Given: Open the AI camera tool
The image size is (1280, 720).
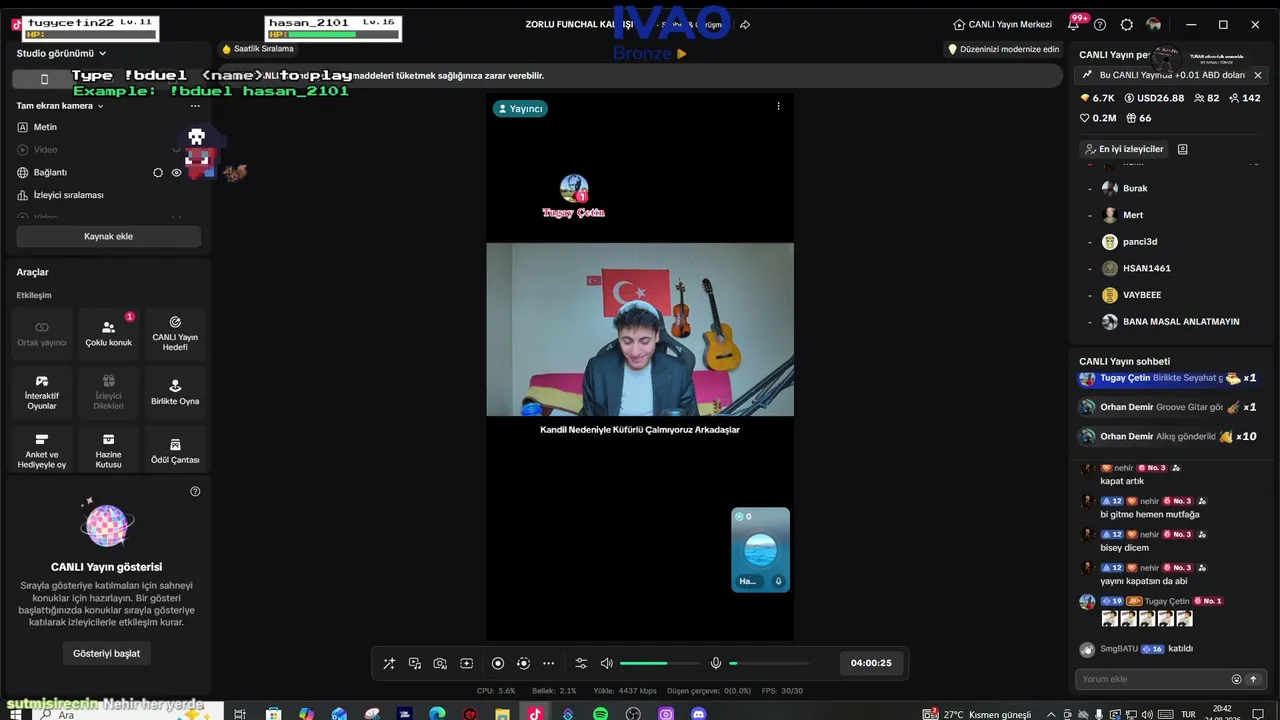Looking at the screenshot, I should point(440,663).
